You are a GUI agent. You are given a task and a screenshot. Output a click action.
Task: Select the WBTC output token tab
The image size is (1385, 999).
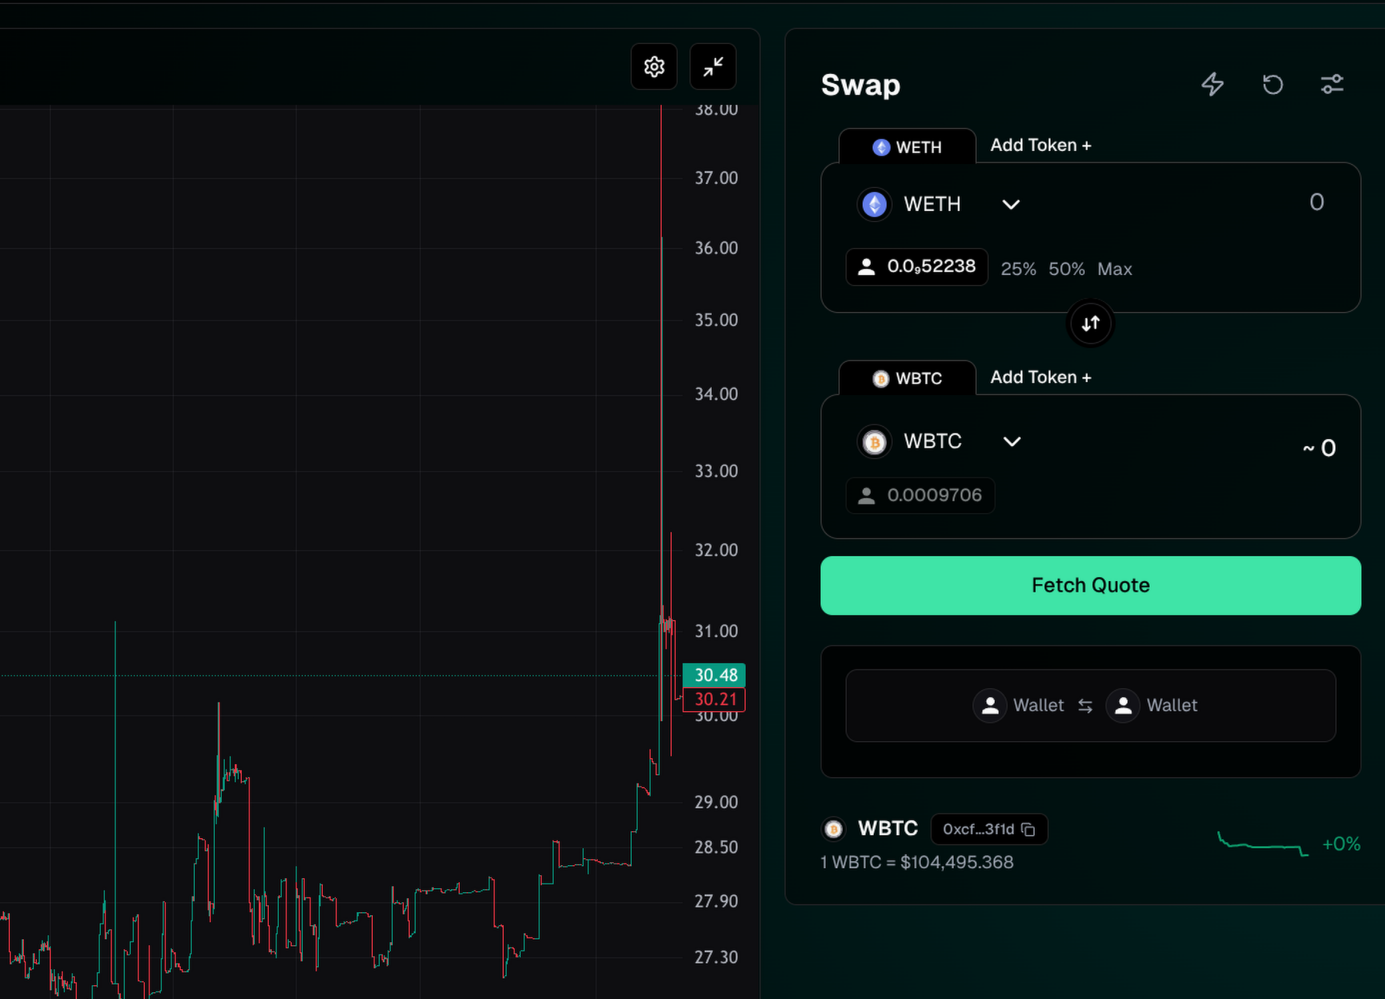pos(907,379)
